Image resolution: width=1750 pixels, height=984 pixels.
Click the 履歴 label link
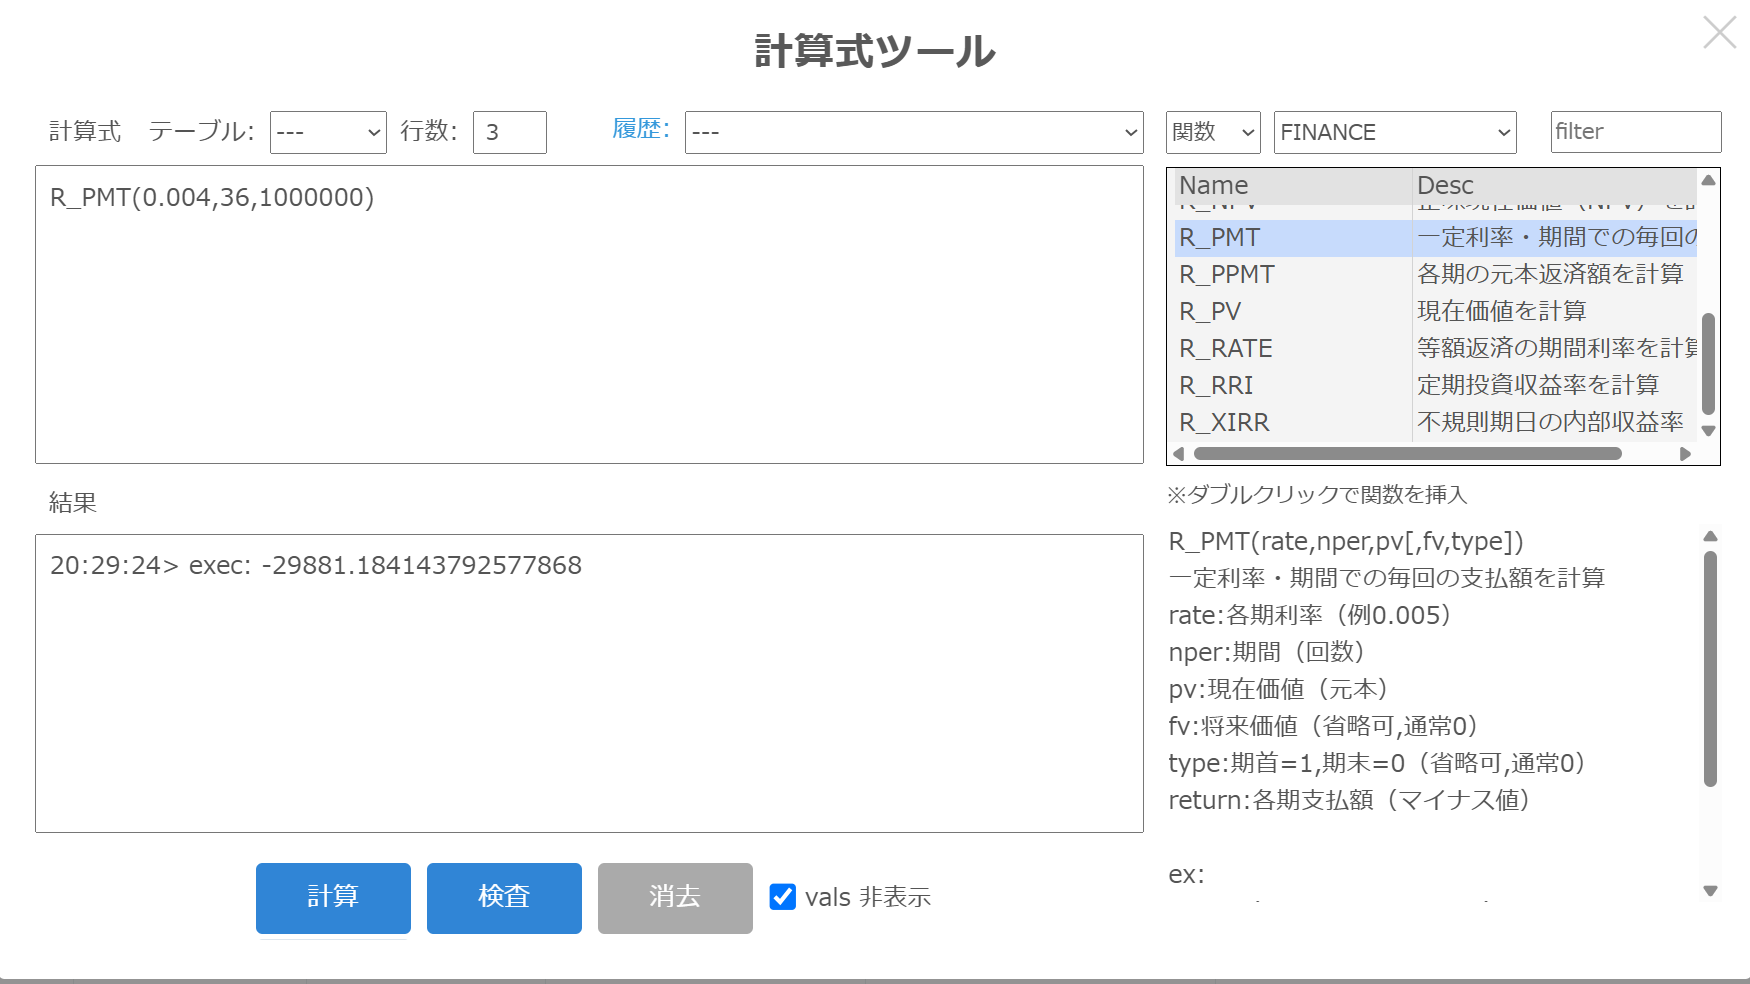[641, 129]
